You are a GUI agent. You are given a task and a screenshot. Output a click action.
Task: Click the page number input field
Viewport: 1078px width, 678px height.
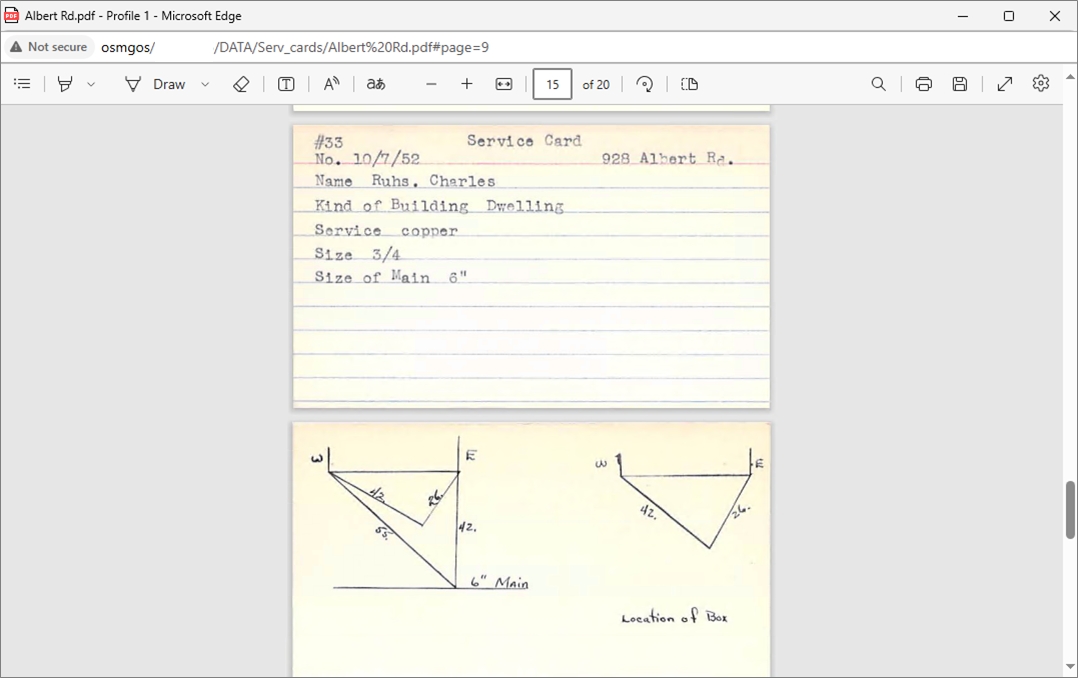click(552, 84)
